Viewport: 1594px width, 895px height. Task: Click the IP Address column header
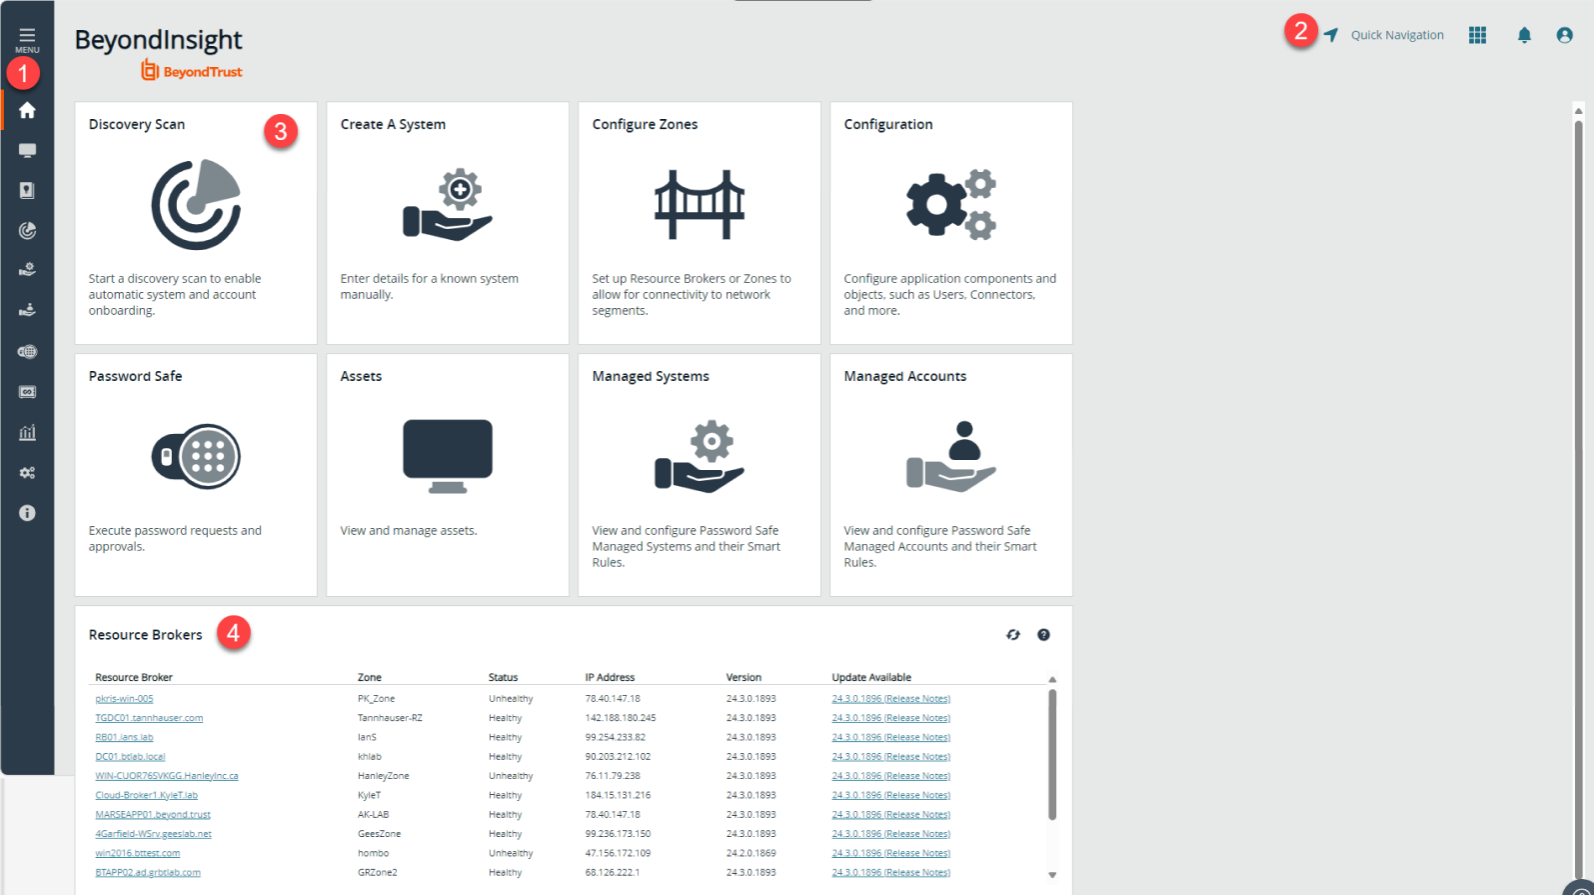pyautogui.click(x=610, y=677)
